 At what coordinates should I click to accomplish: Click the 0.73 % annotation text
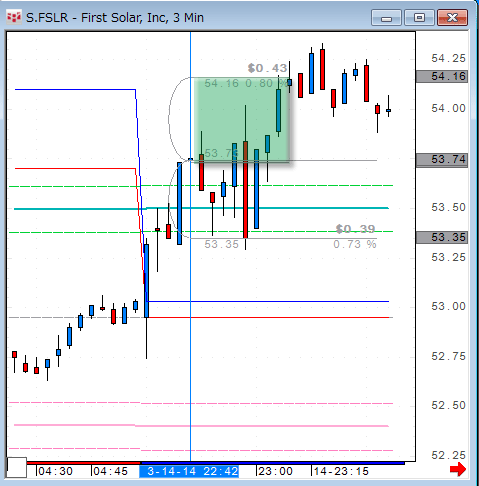coord(355,244)
